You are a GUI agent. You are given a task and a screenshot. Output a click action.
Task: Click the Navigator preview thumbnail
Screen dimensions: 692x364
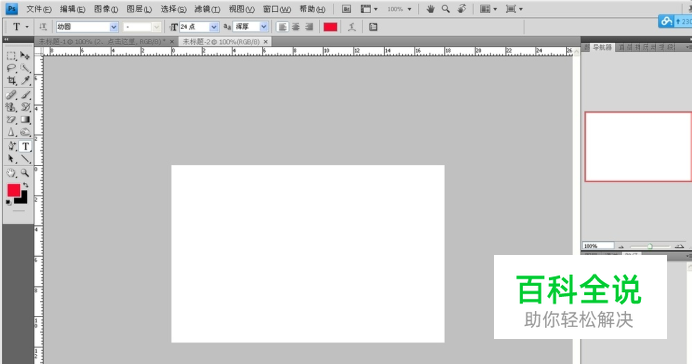coord(638,146)
